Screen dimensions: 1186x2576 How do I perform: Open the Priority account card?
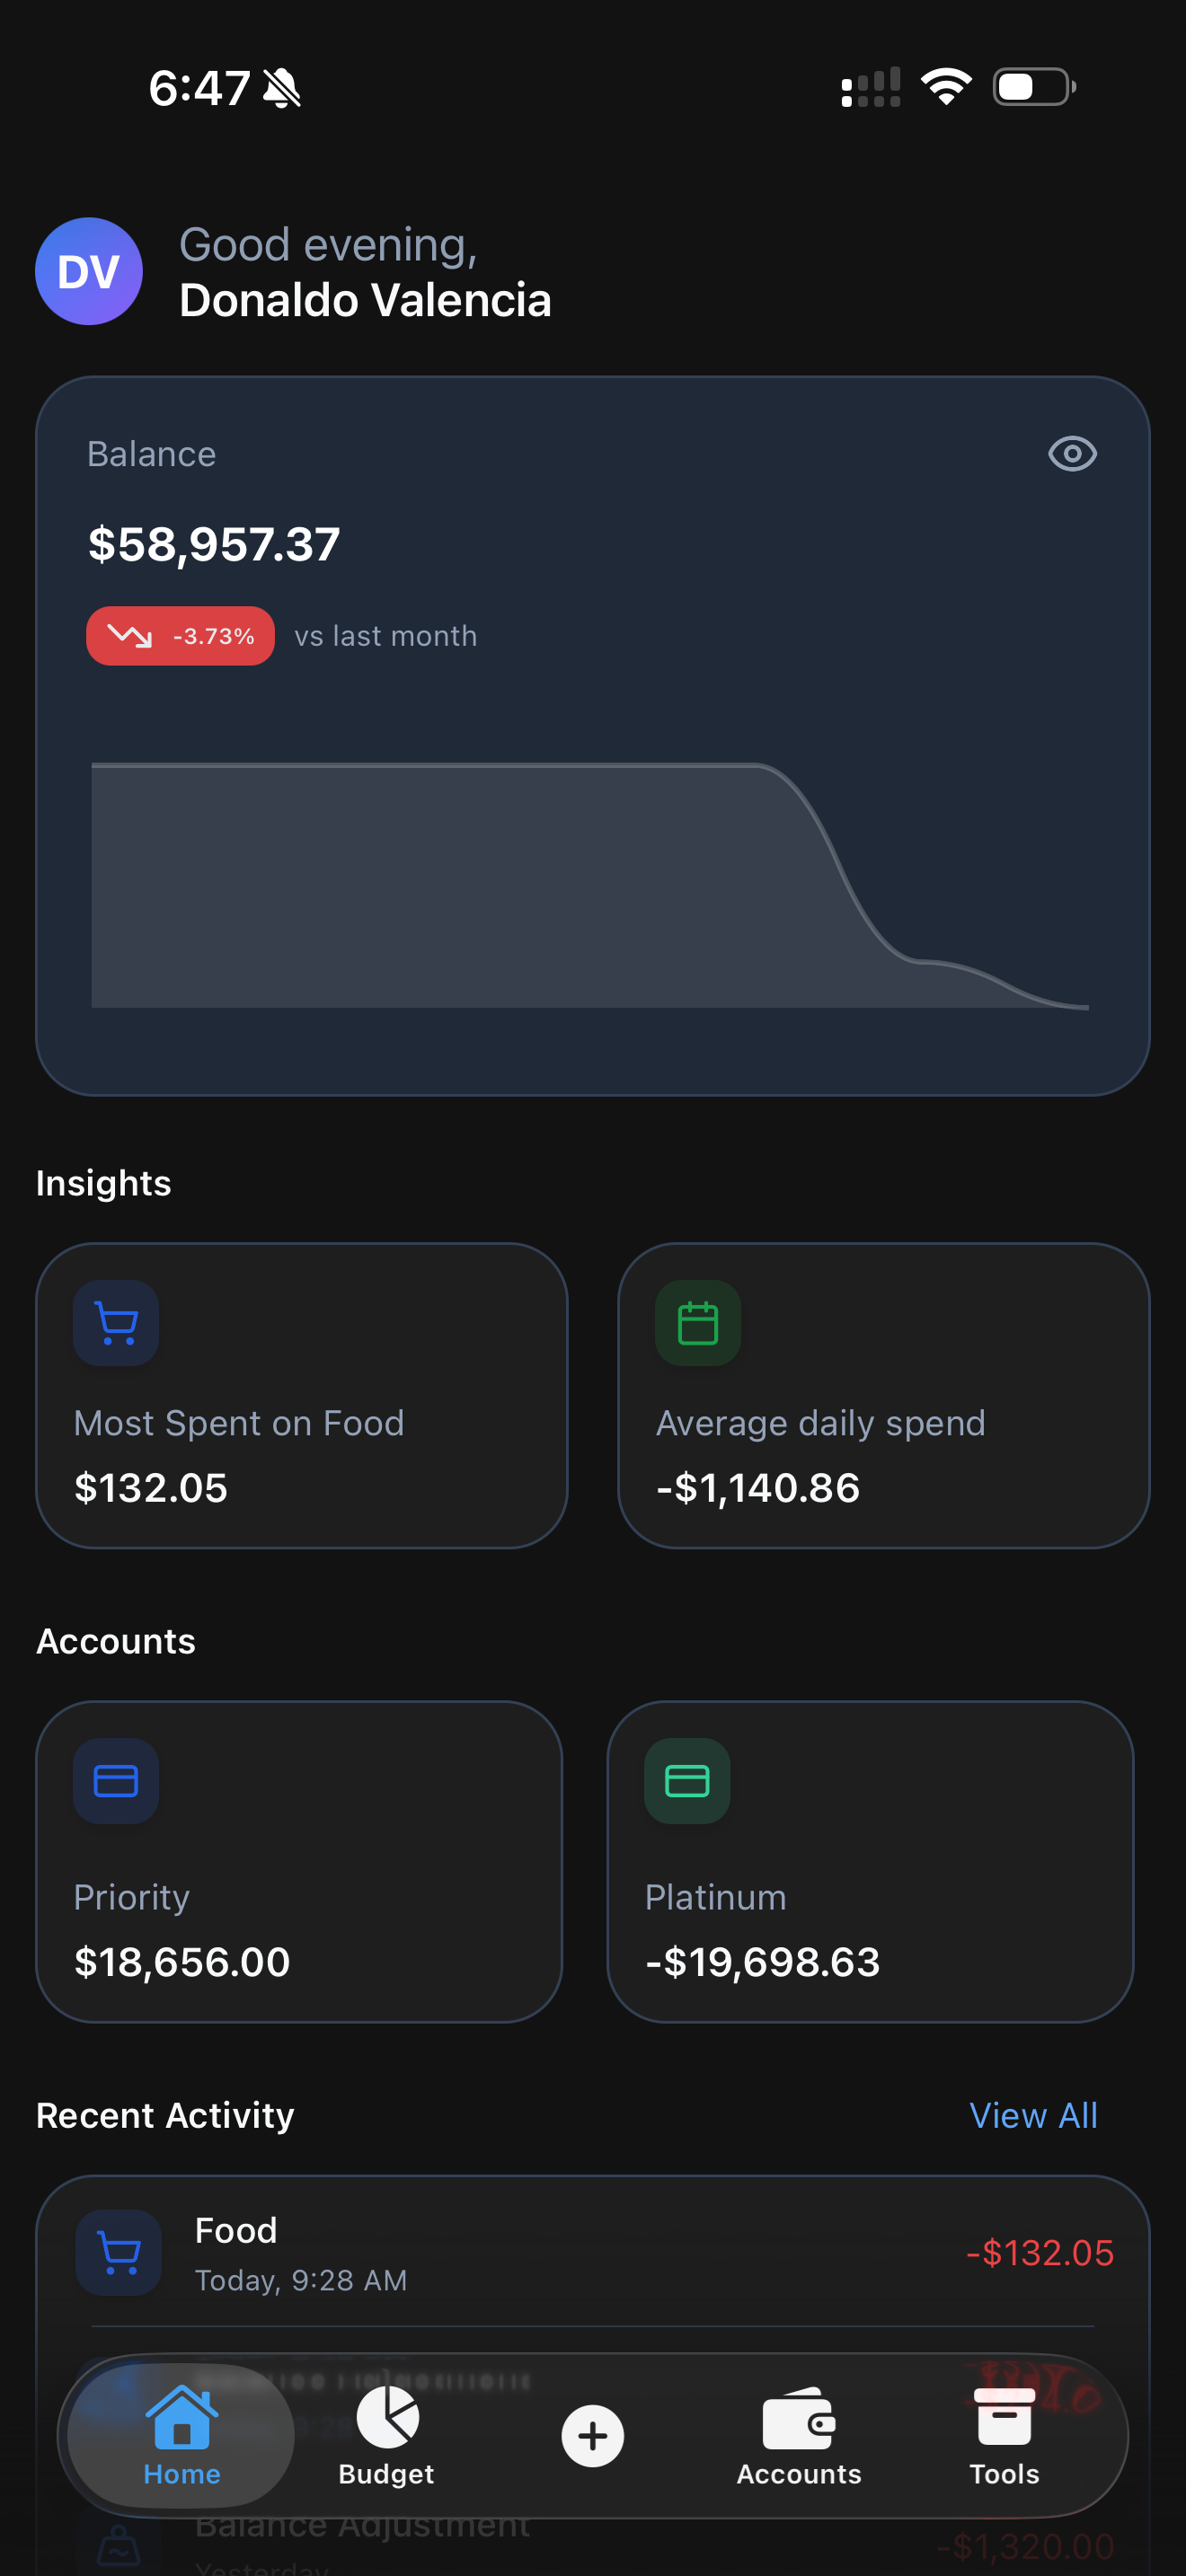(299, 1862)
